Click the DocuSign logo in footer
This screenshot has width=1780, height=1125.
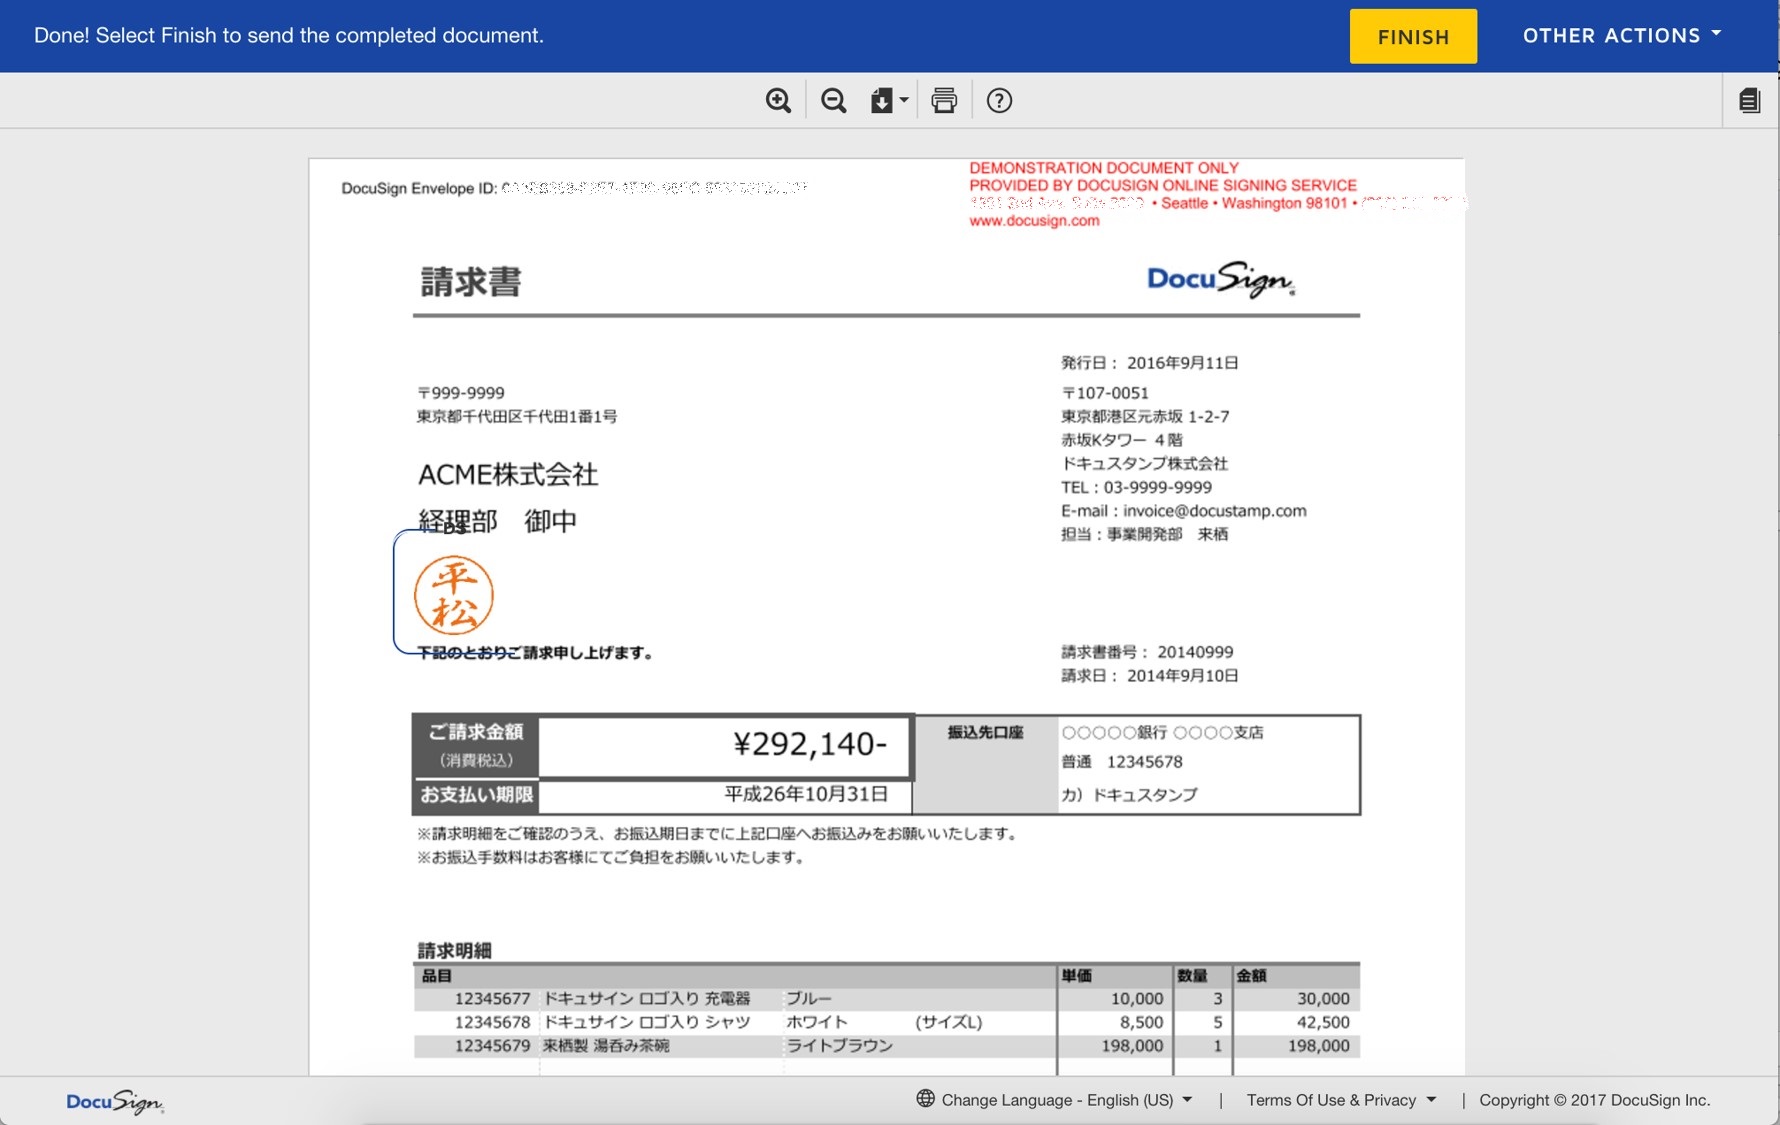click(114, 1102)
